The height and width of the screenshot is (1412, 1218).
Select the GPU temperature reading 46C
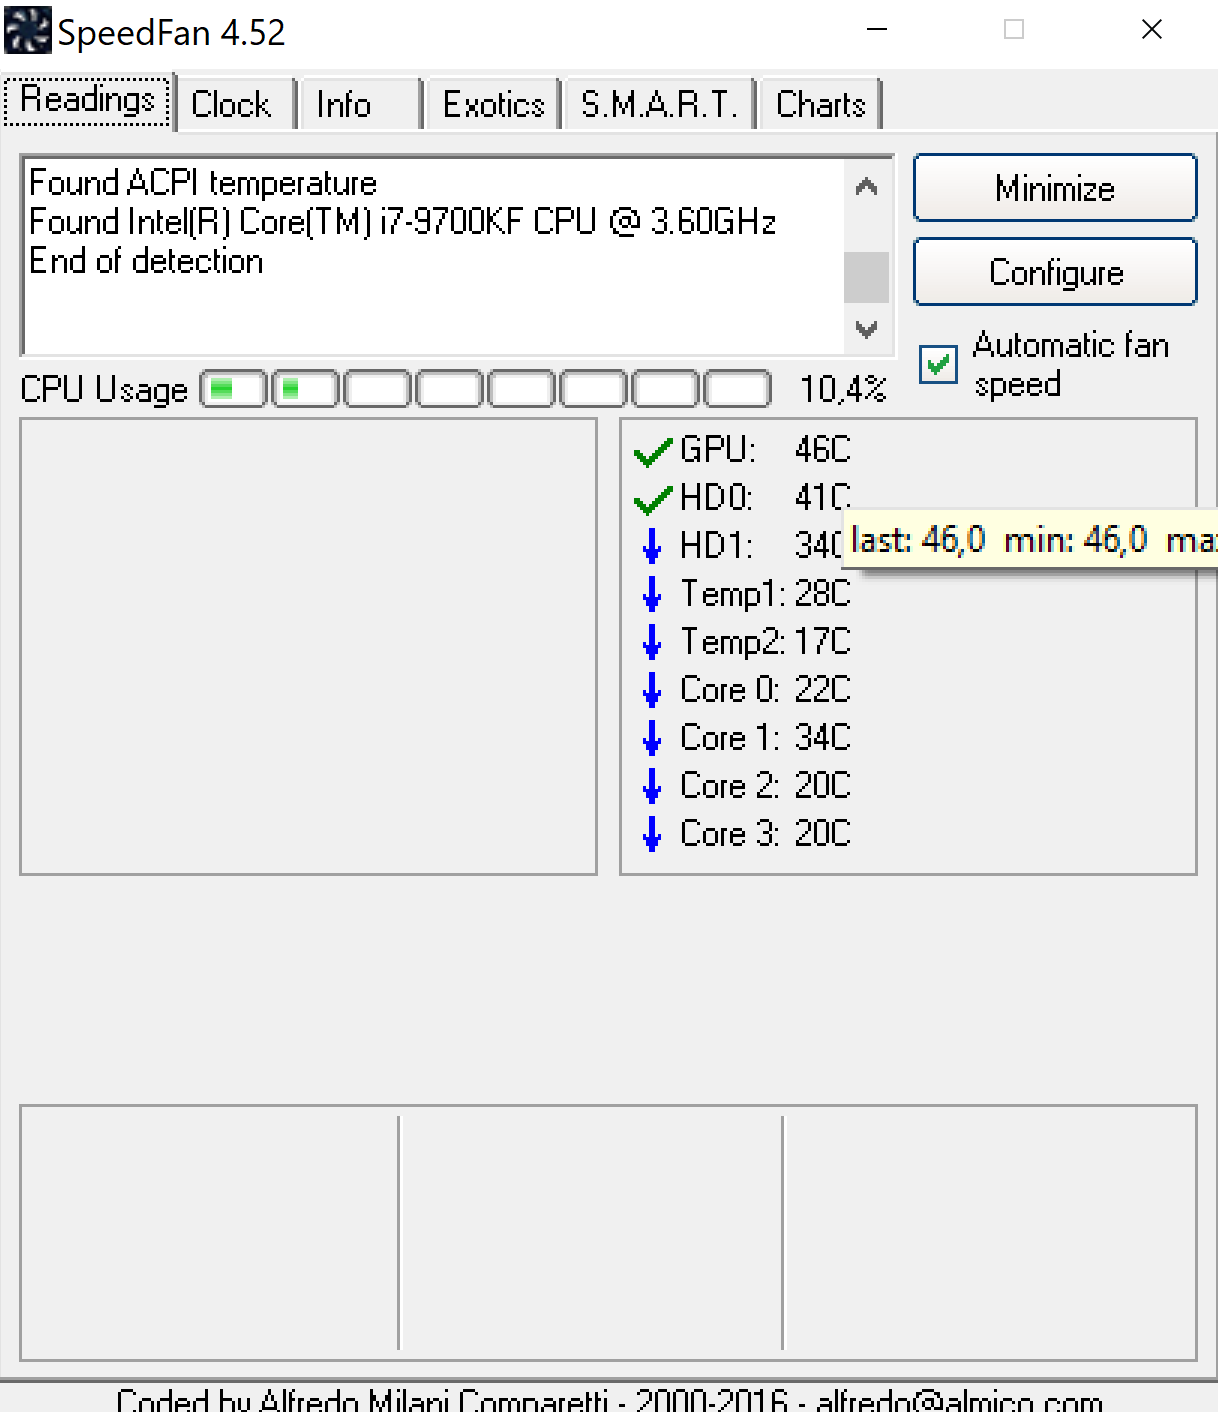click(822, 450)
